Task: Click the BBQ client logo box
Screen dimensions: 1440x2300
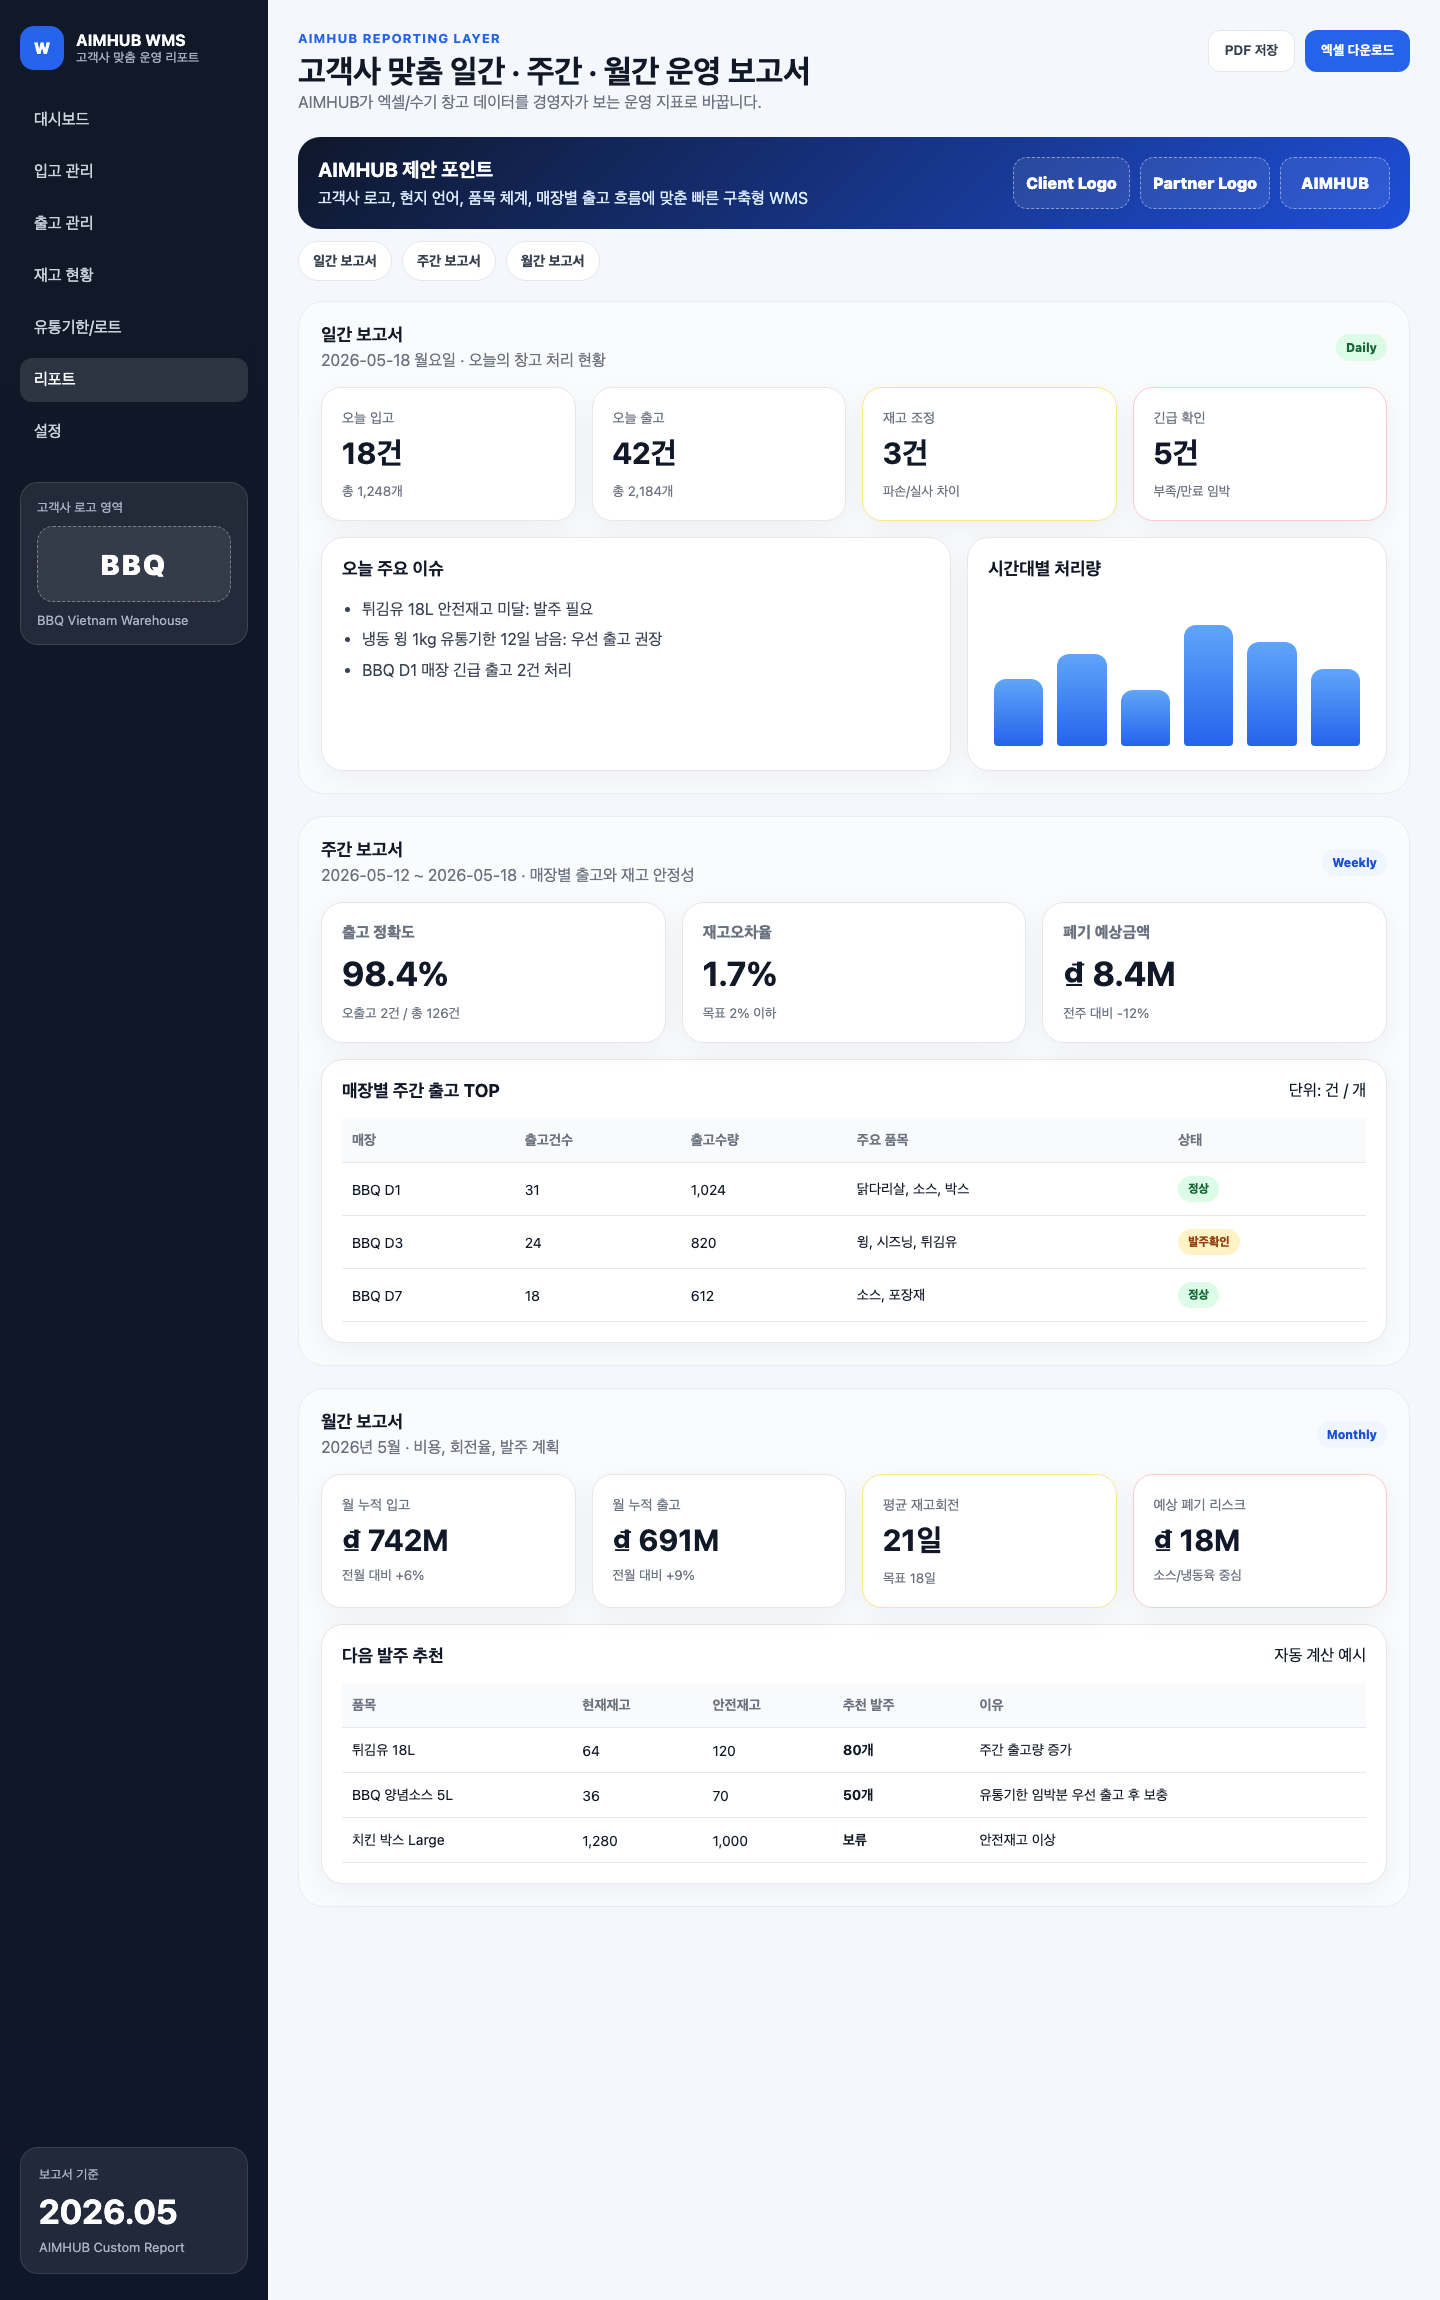Action: (134, 564)
